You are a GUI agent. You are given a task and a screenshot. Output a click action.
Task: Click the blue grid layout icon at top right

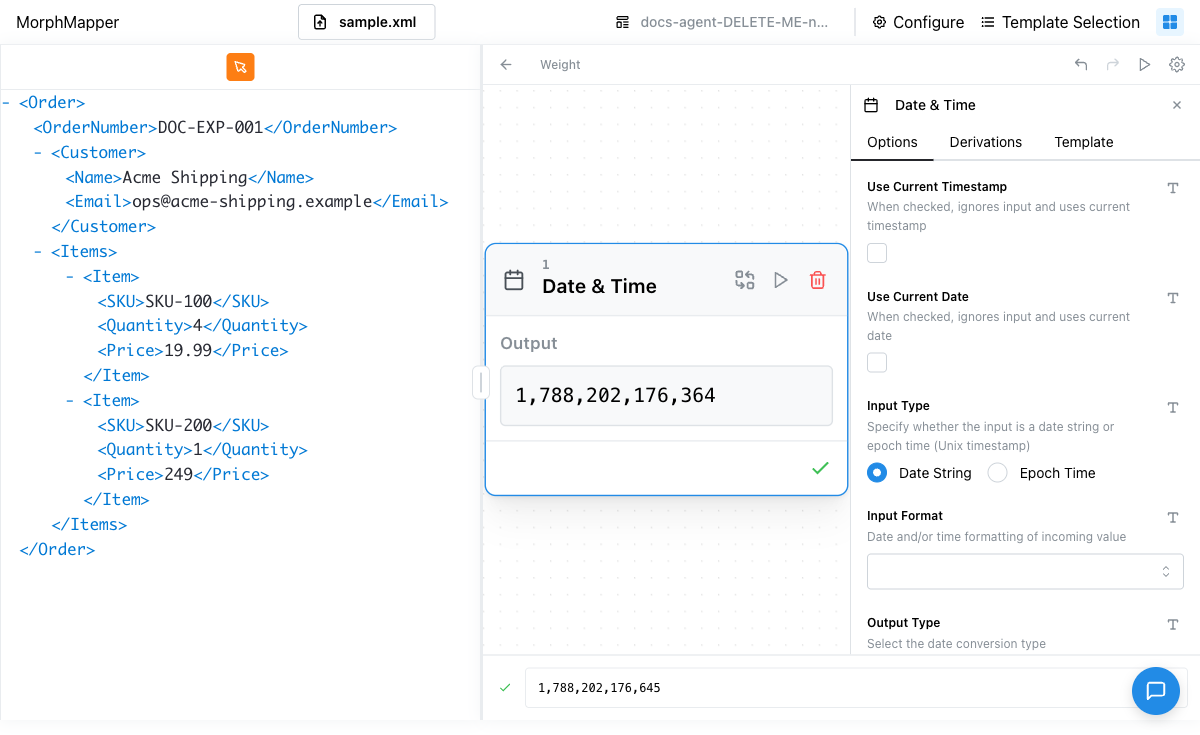click(1169, 22)
